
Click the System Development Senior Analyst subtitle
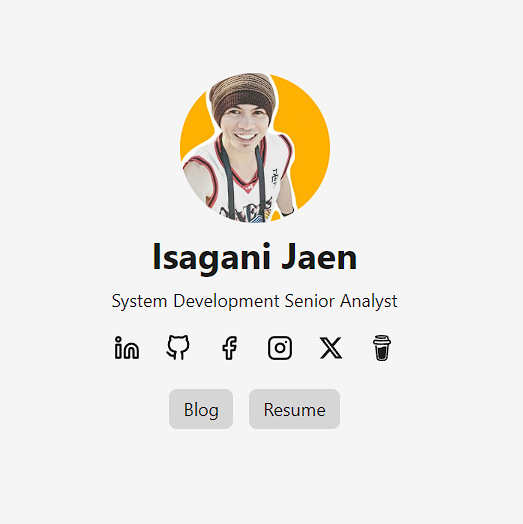(x=255, y=301)
